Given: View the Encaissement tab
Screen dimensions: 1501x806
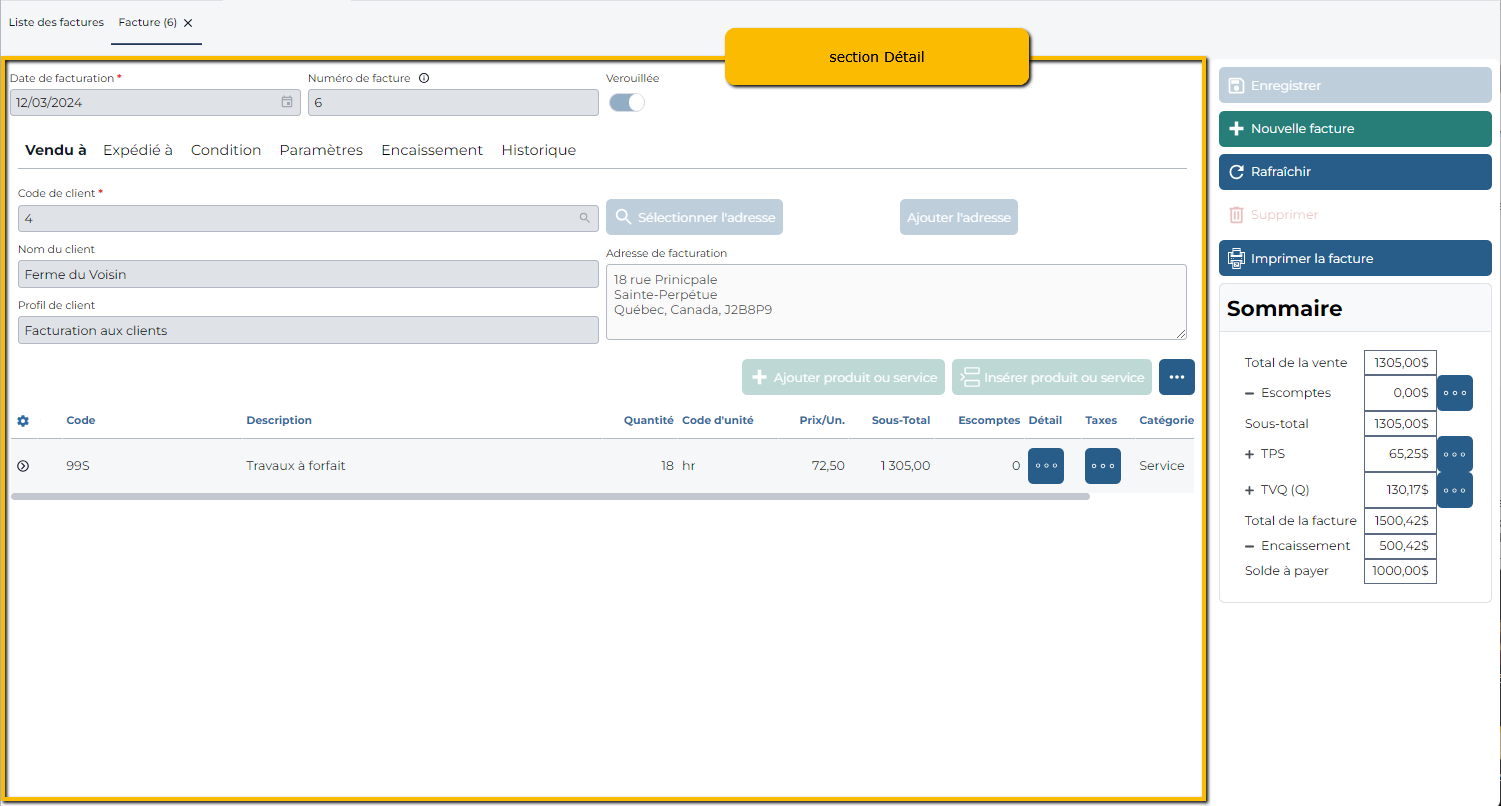Looking at the screenshot, I should (432, 150).
